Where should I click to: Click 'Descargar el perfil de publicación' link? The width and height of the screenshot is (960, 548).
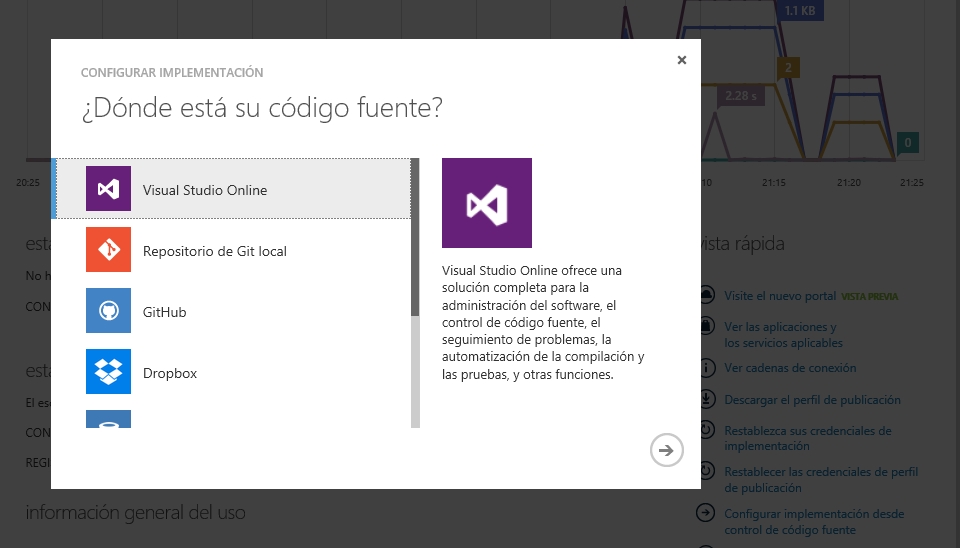click(x=812, y=400)
